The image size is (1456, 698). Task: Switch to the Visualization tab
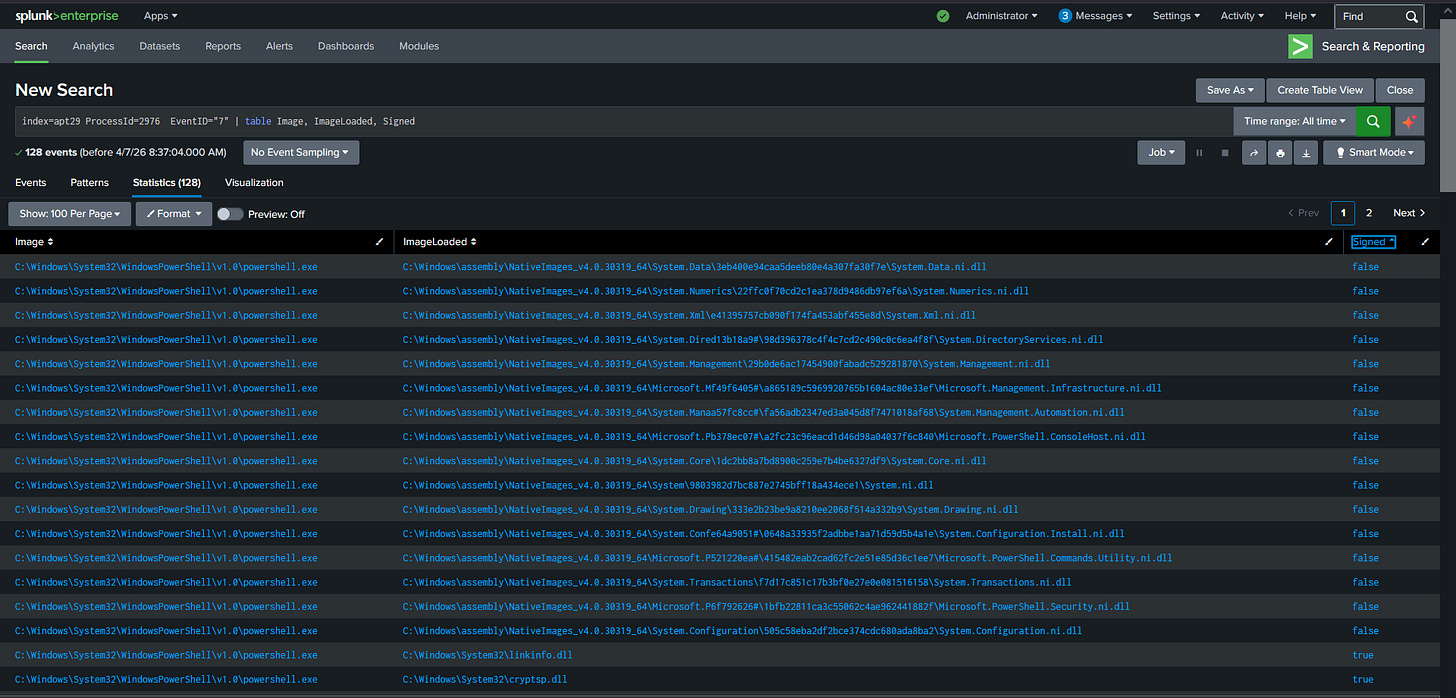point(254,183)
